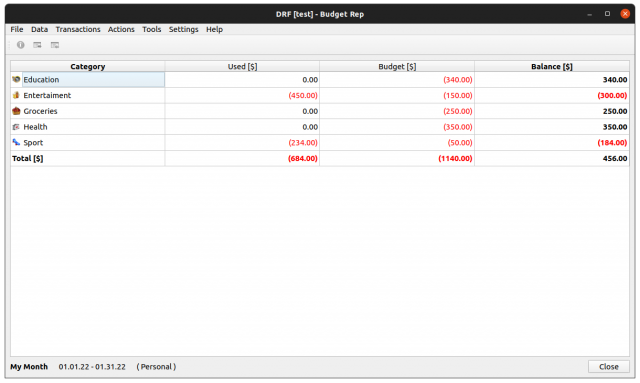Click the Groceries basket icon

[16, 111]
